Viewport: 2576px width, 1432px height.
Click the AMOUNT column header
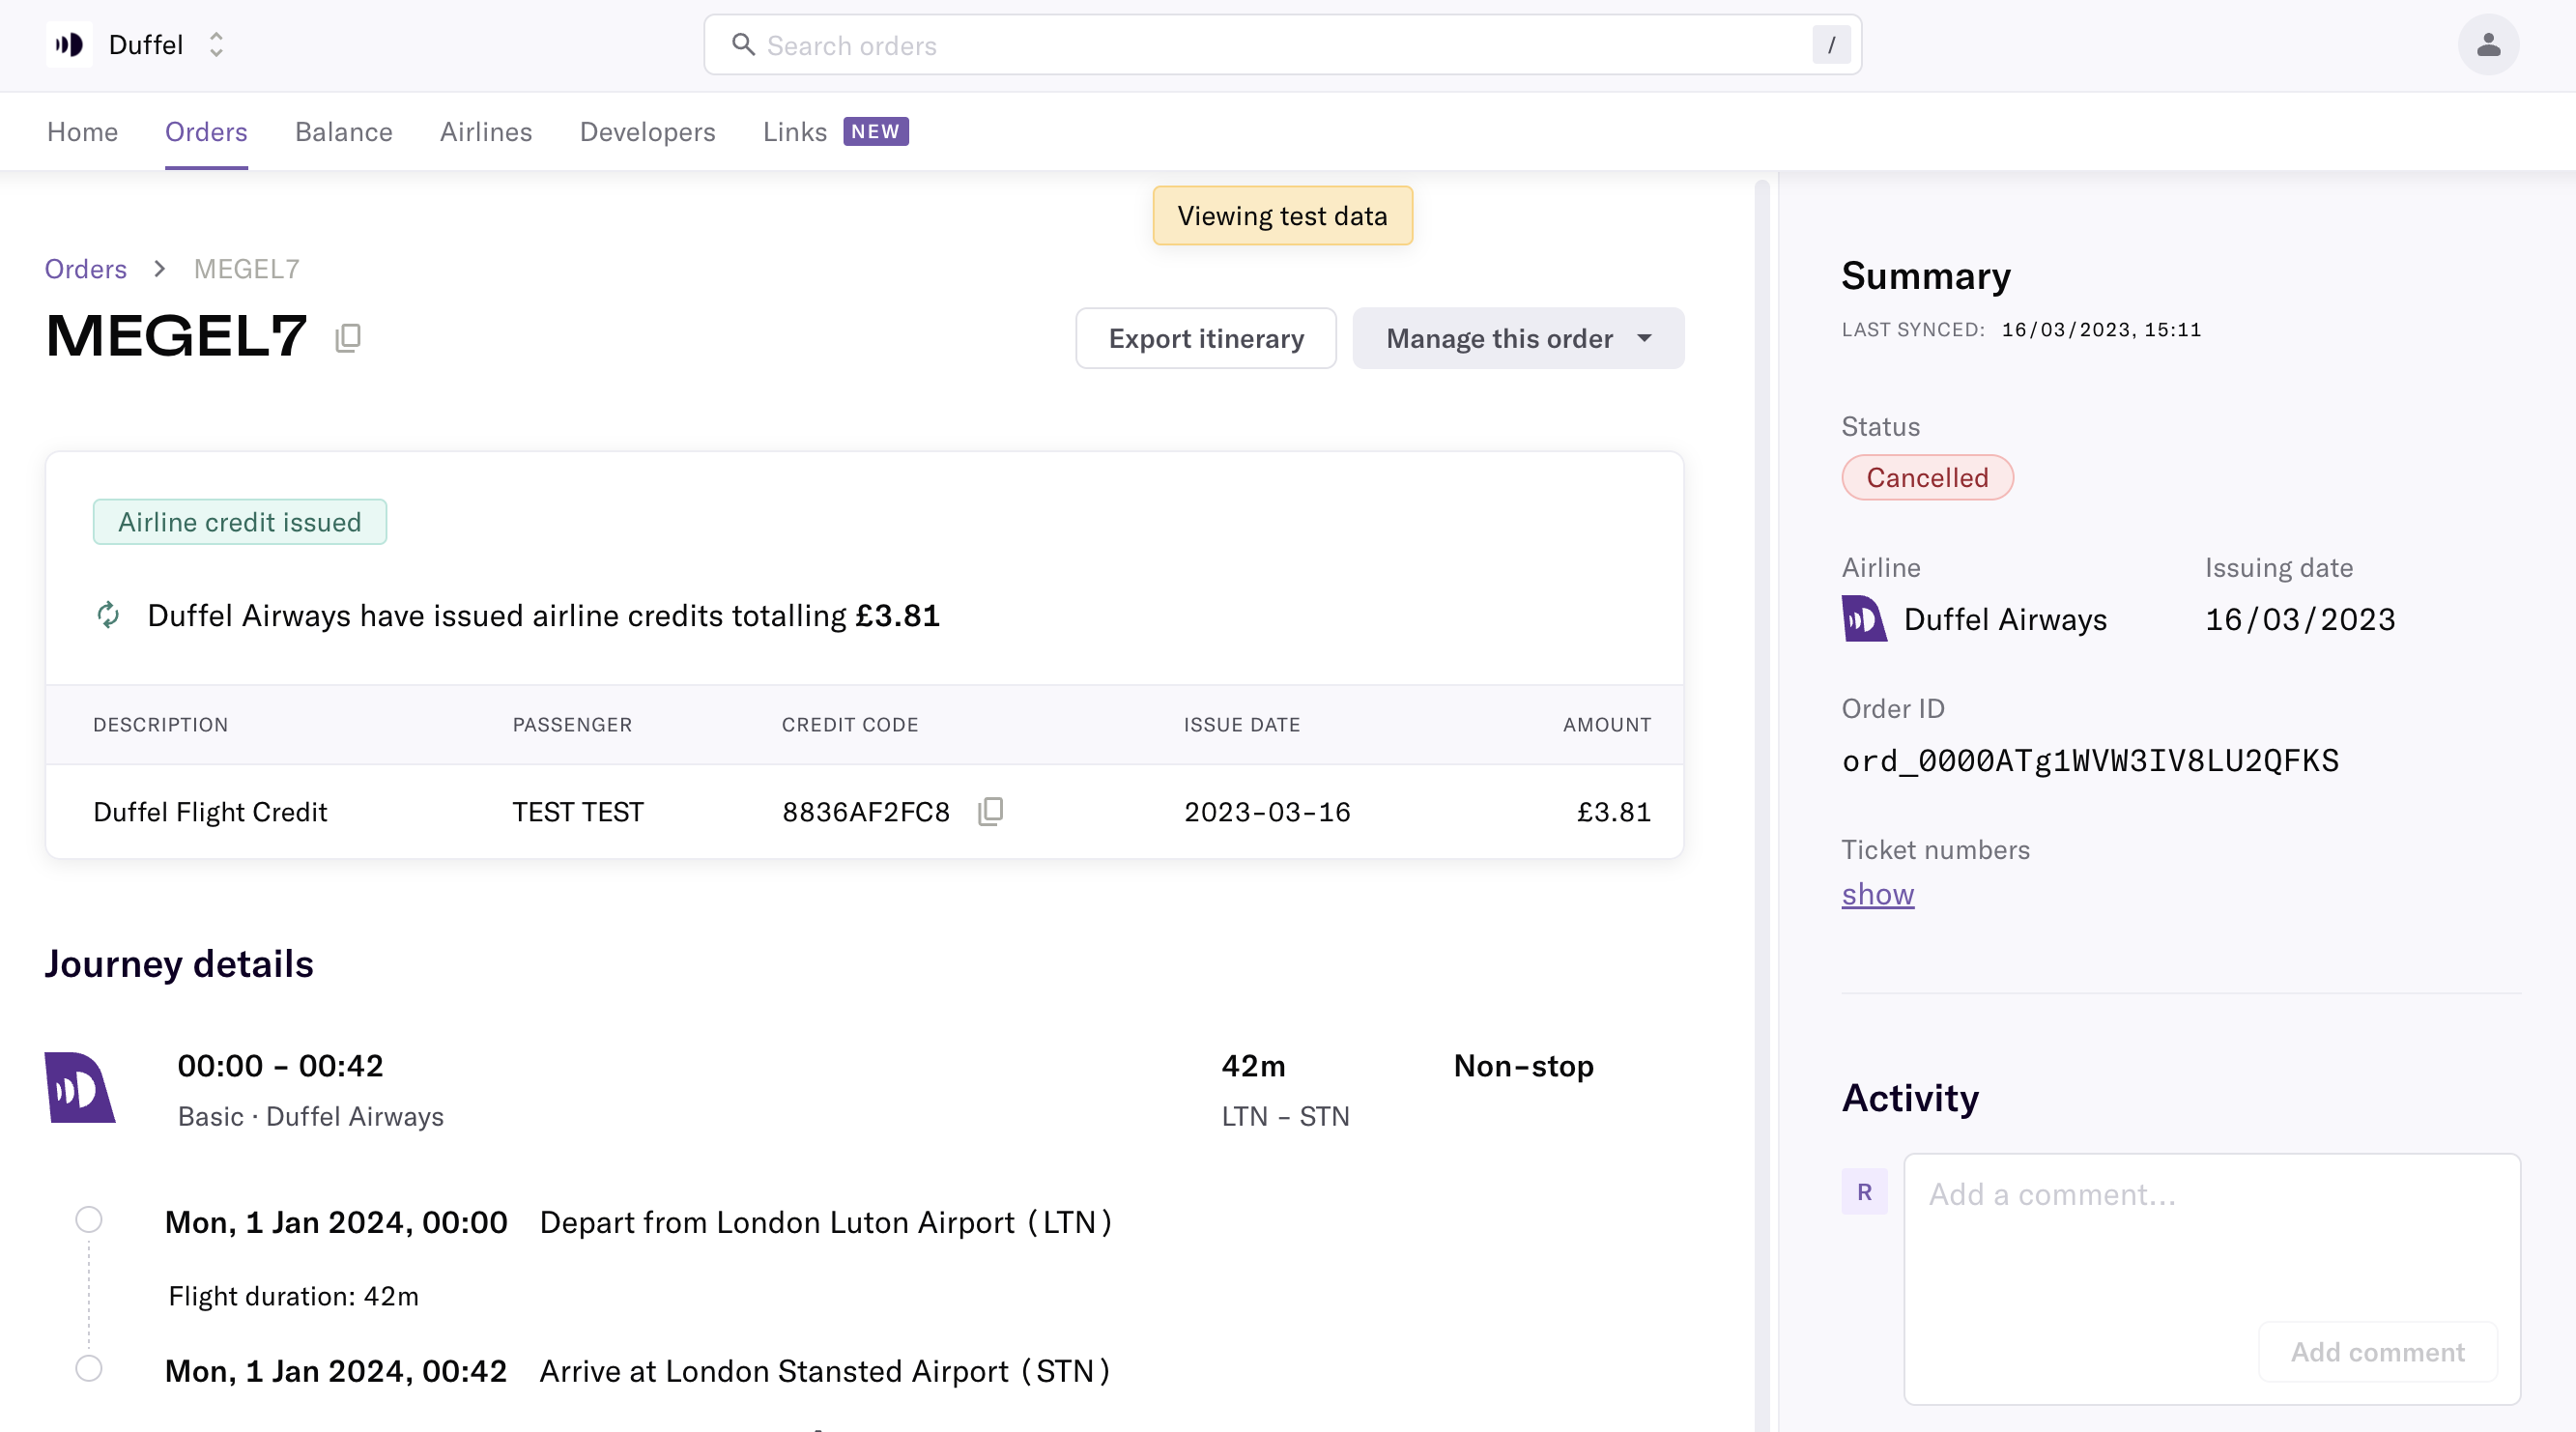coord(1607,725)
